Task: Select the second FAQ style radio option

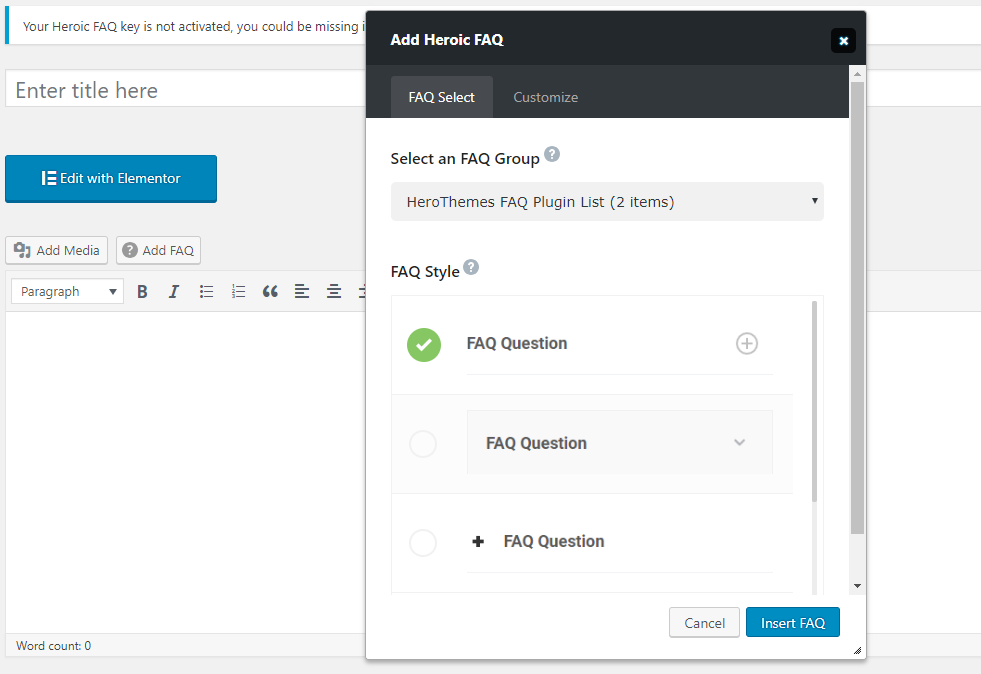Action: point(423,444)
